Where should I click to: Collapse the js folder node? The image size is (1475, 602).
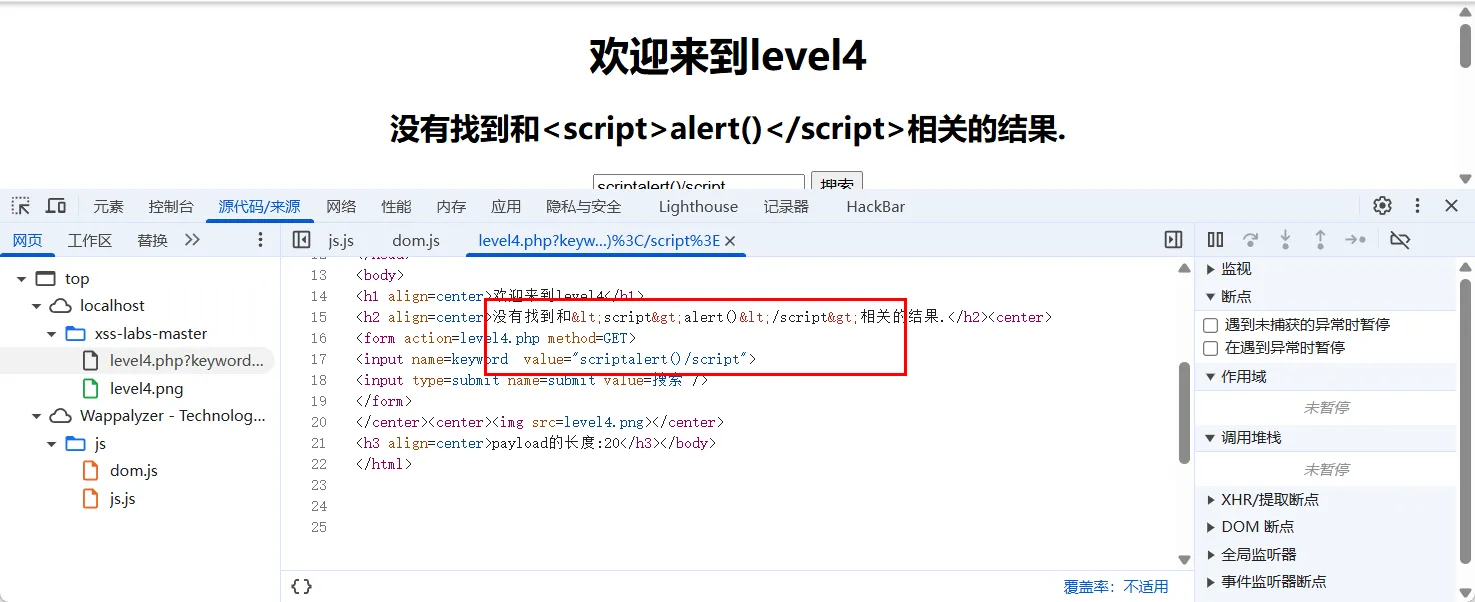53,444
